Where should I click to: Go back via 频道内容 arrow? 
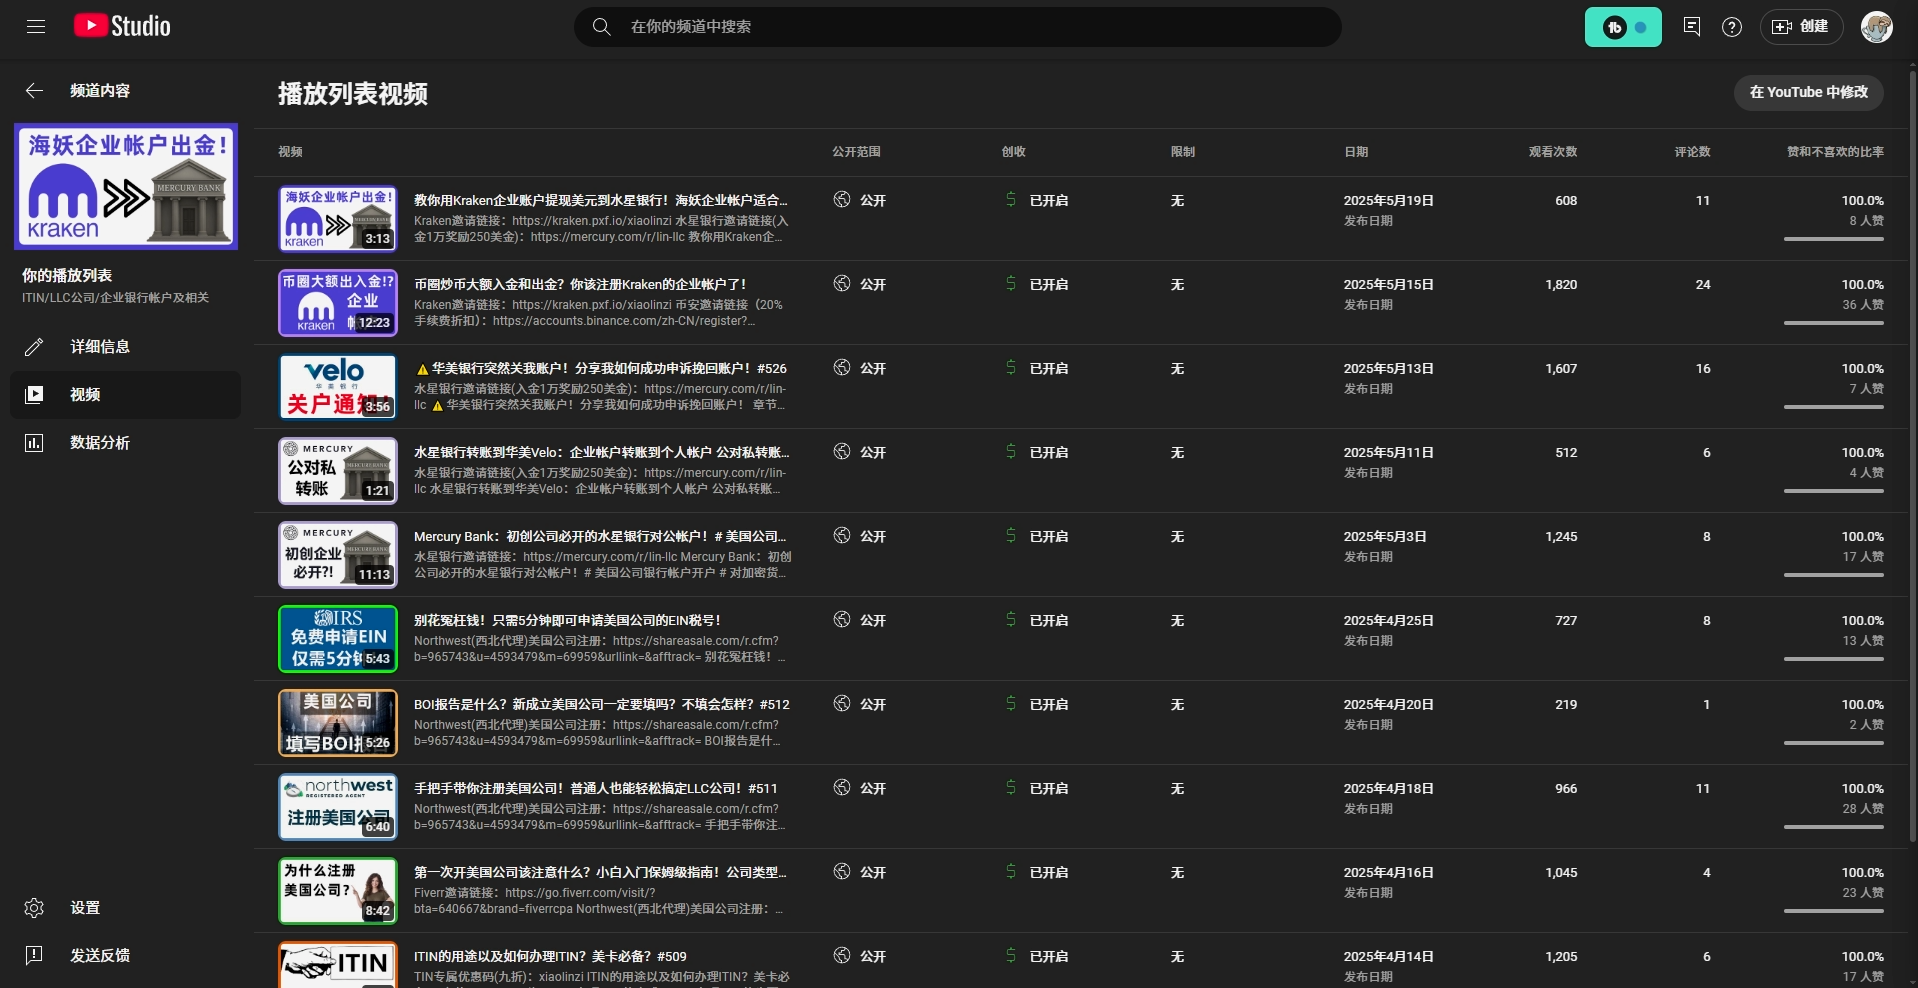pyautogui.click(x=34, y=91)
